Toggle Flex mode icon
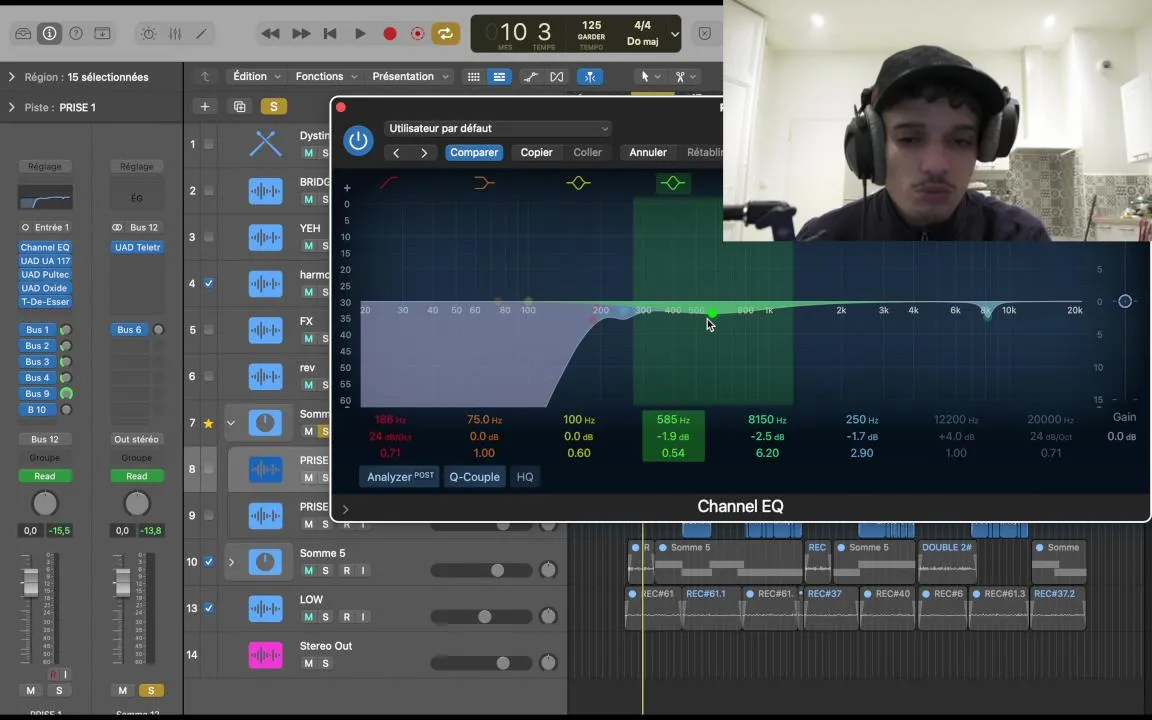The image size is (1152, 720). [556, 76]
